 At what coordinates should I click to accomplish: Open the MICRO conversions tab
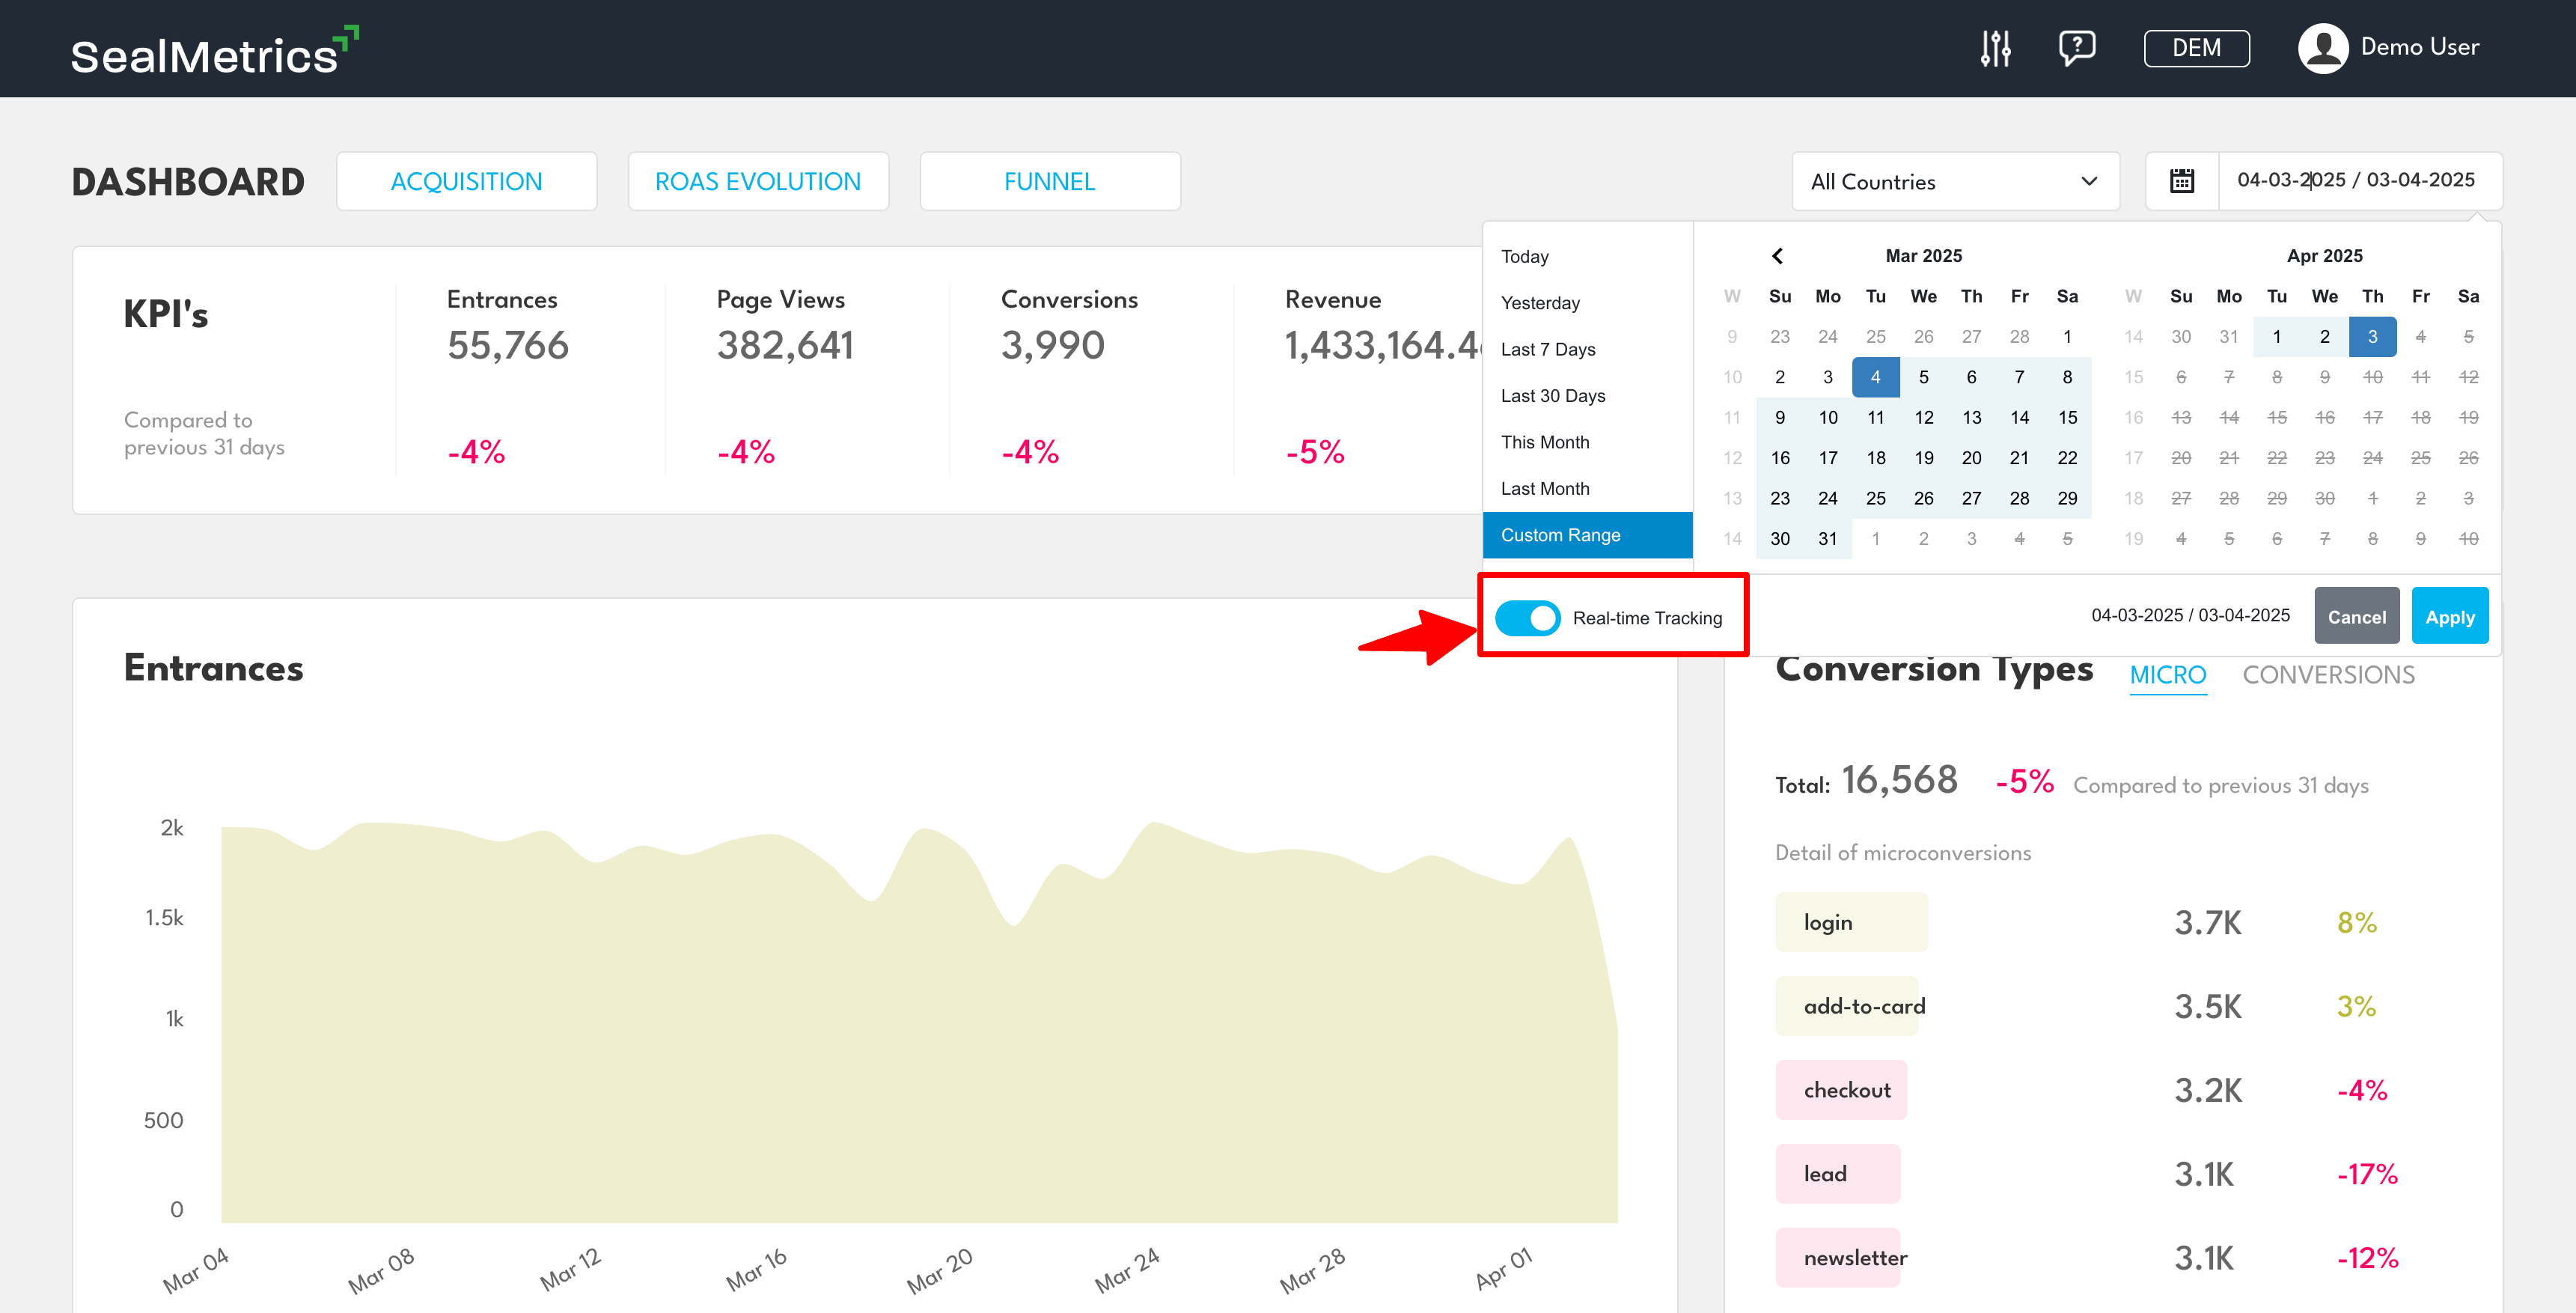[2167, 675]
